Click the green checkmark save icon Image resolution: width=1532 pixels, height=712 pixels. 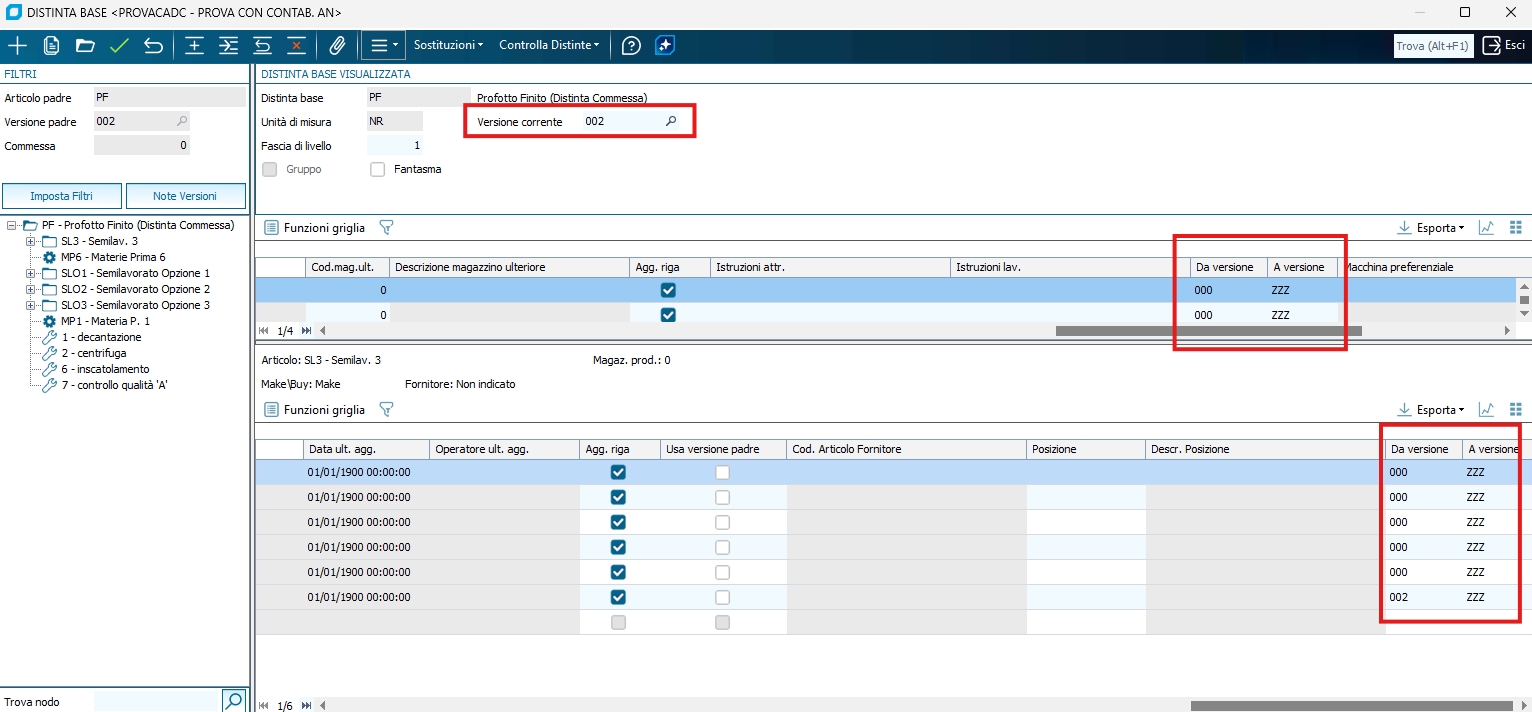tap(119, 46)
